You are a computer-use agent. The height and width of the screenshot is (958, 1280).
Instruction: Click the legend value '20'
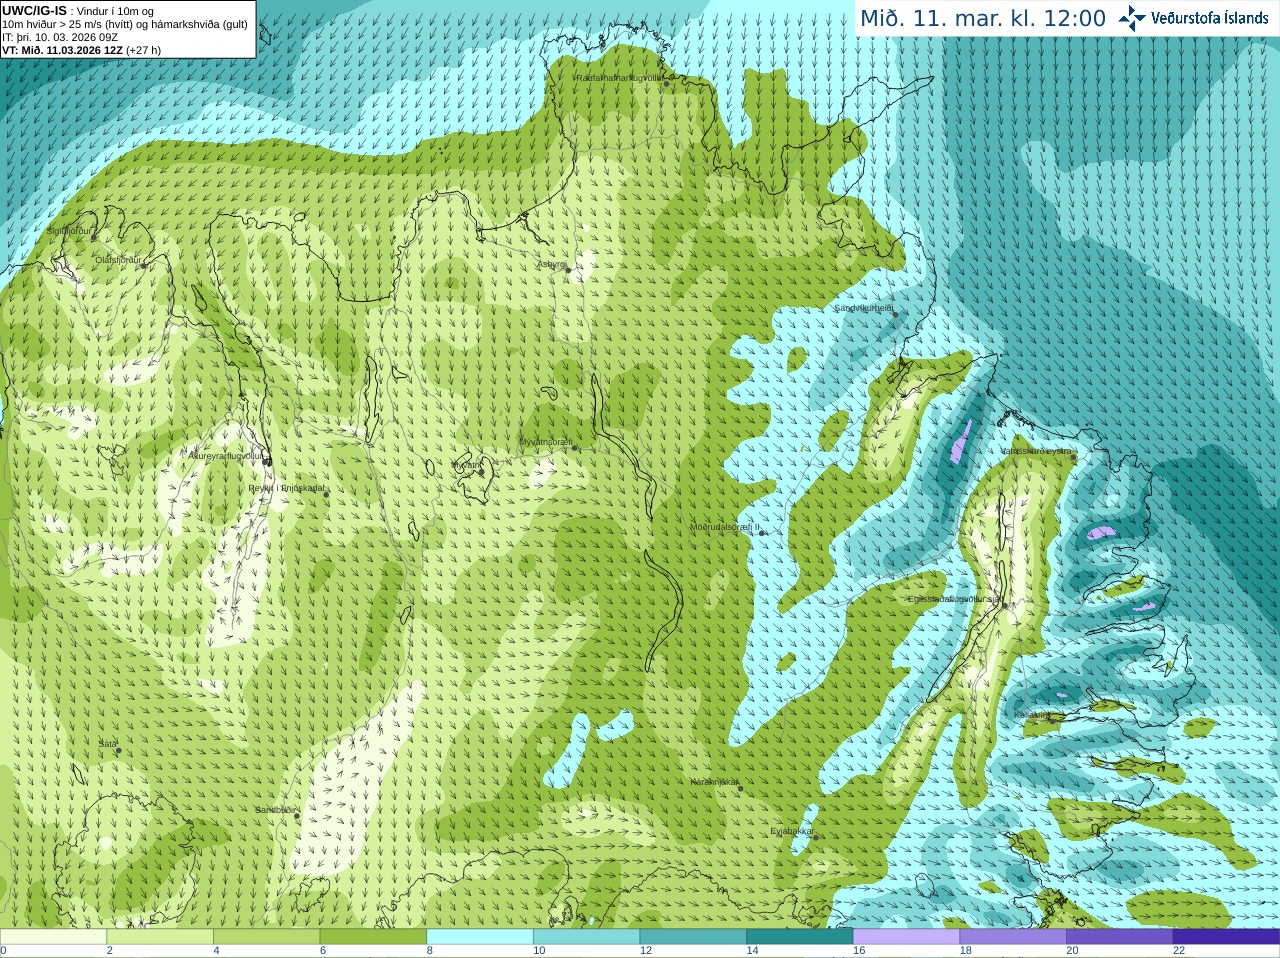tap(1072, 951)
